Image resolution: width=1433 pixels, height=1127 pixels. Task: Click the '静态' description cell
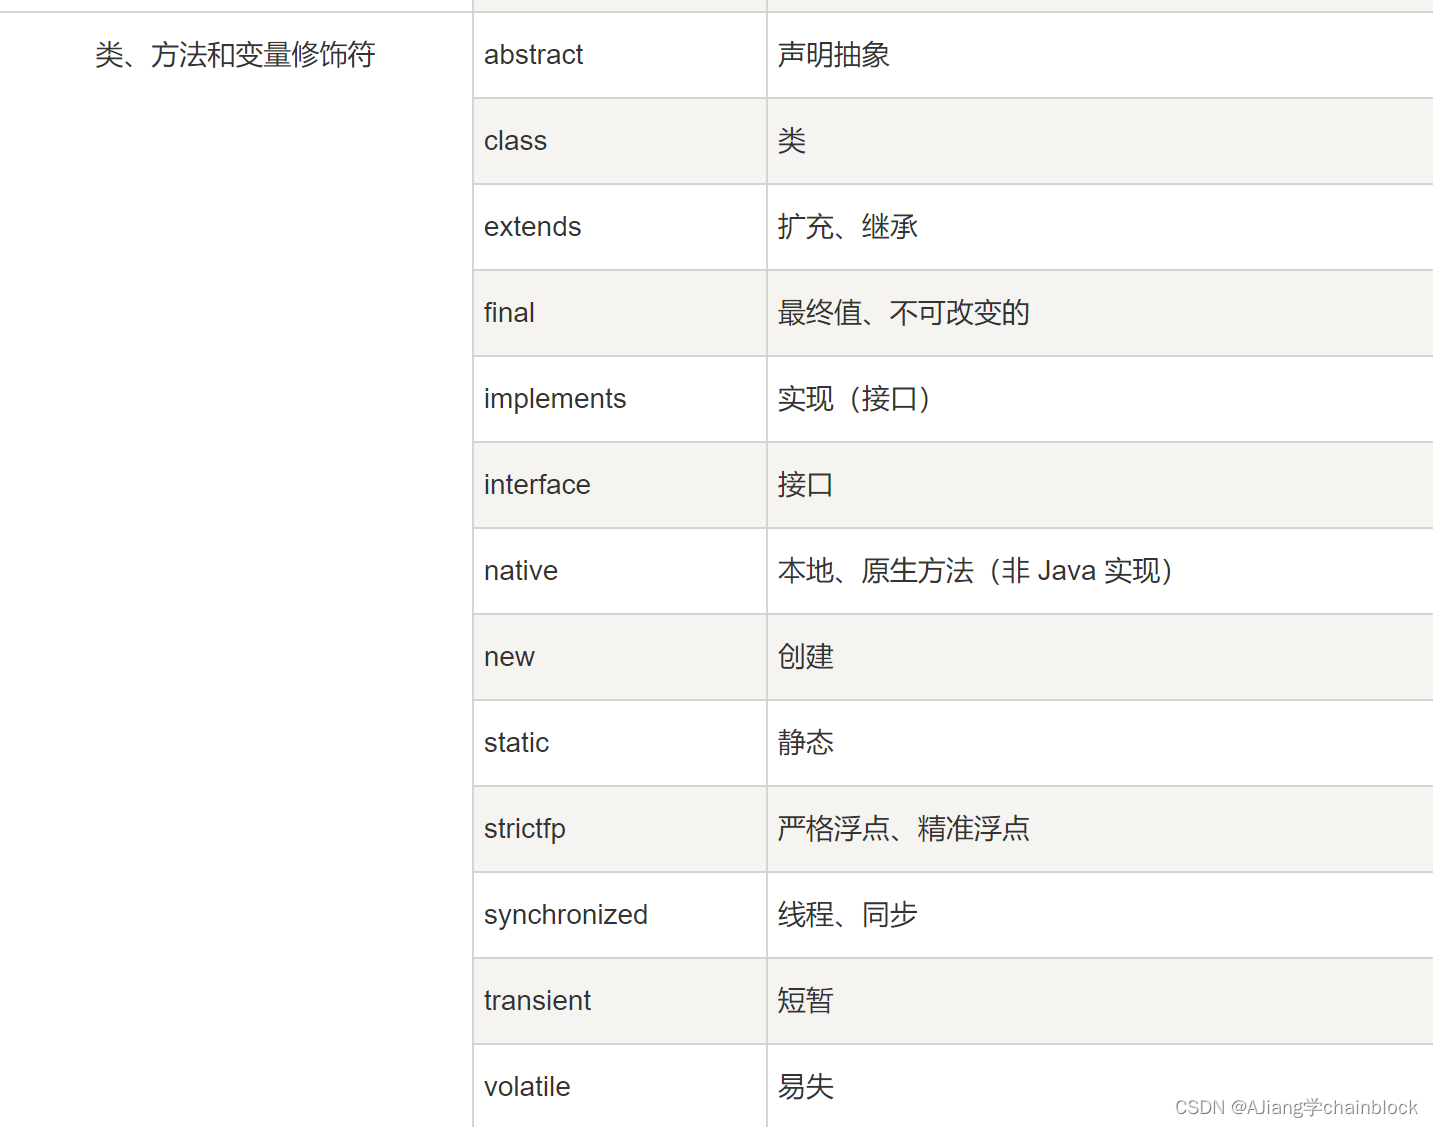(x=1100, y=743)
